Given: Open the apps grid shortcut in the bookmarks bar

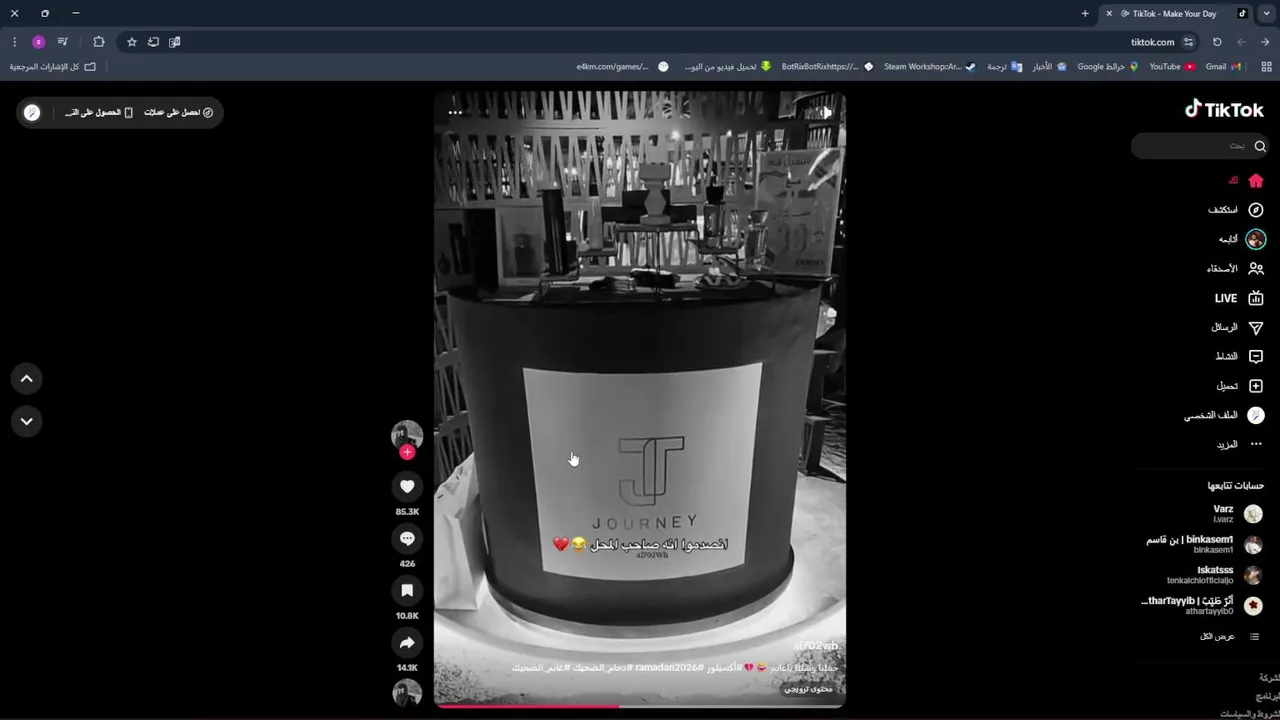Looking at the screenshot, I should point(1267,67).
